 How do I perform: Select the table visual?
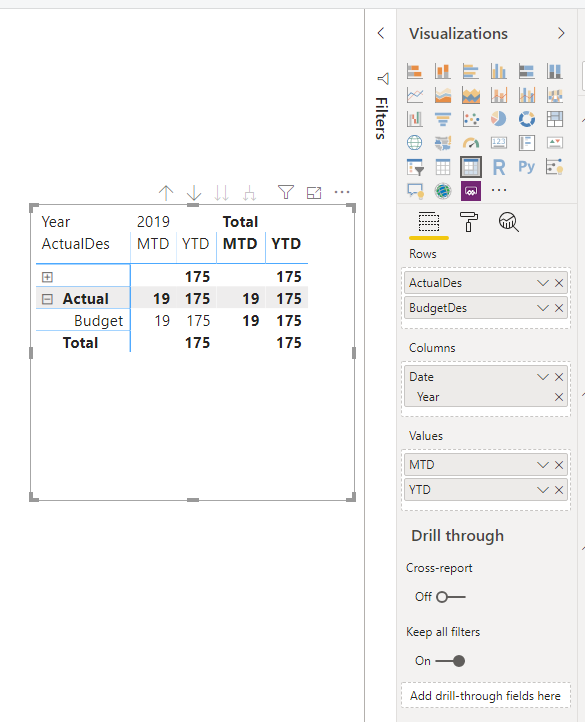(443, 167)
